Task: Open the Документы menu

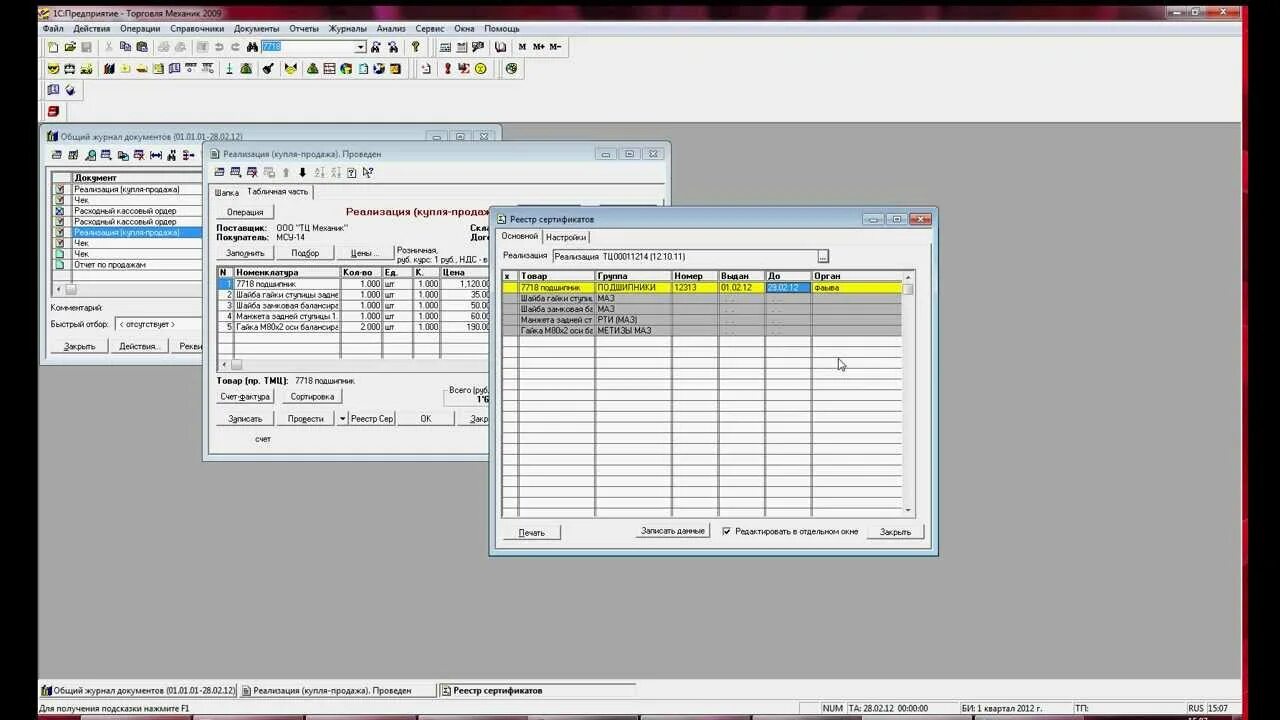Action: pyautogui.click(x=257, y=29)
